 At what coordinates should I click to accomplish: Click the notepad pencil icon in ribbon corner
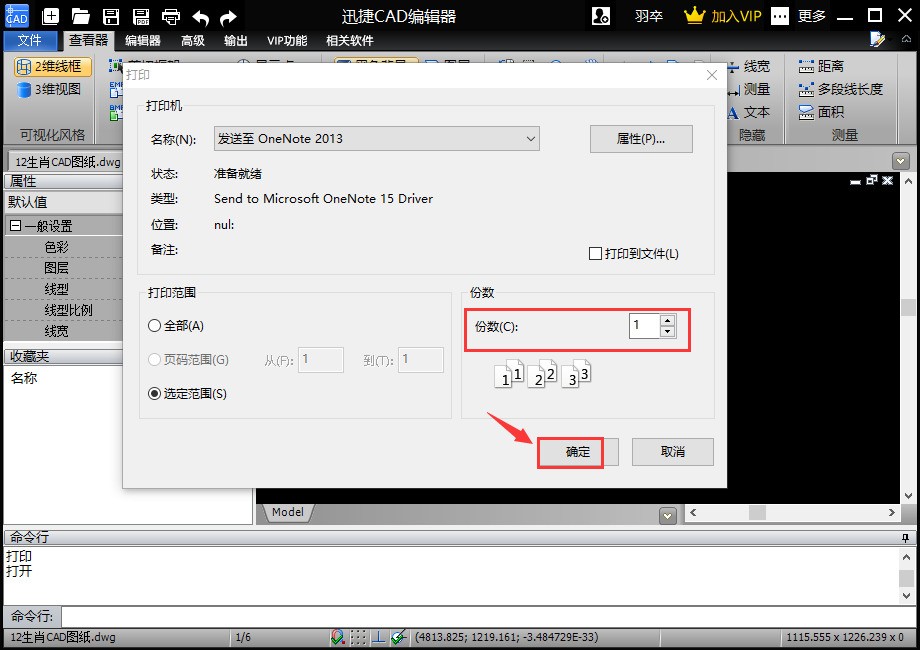877,40
